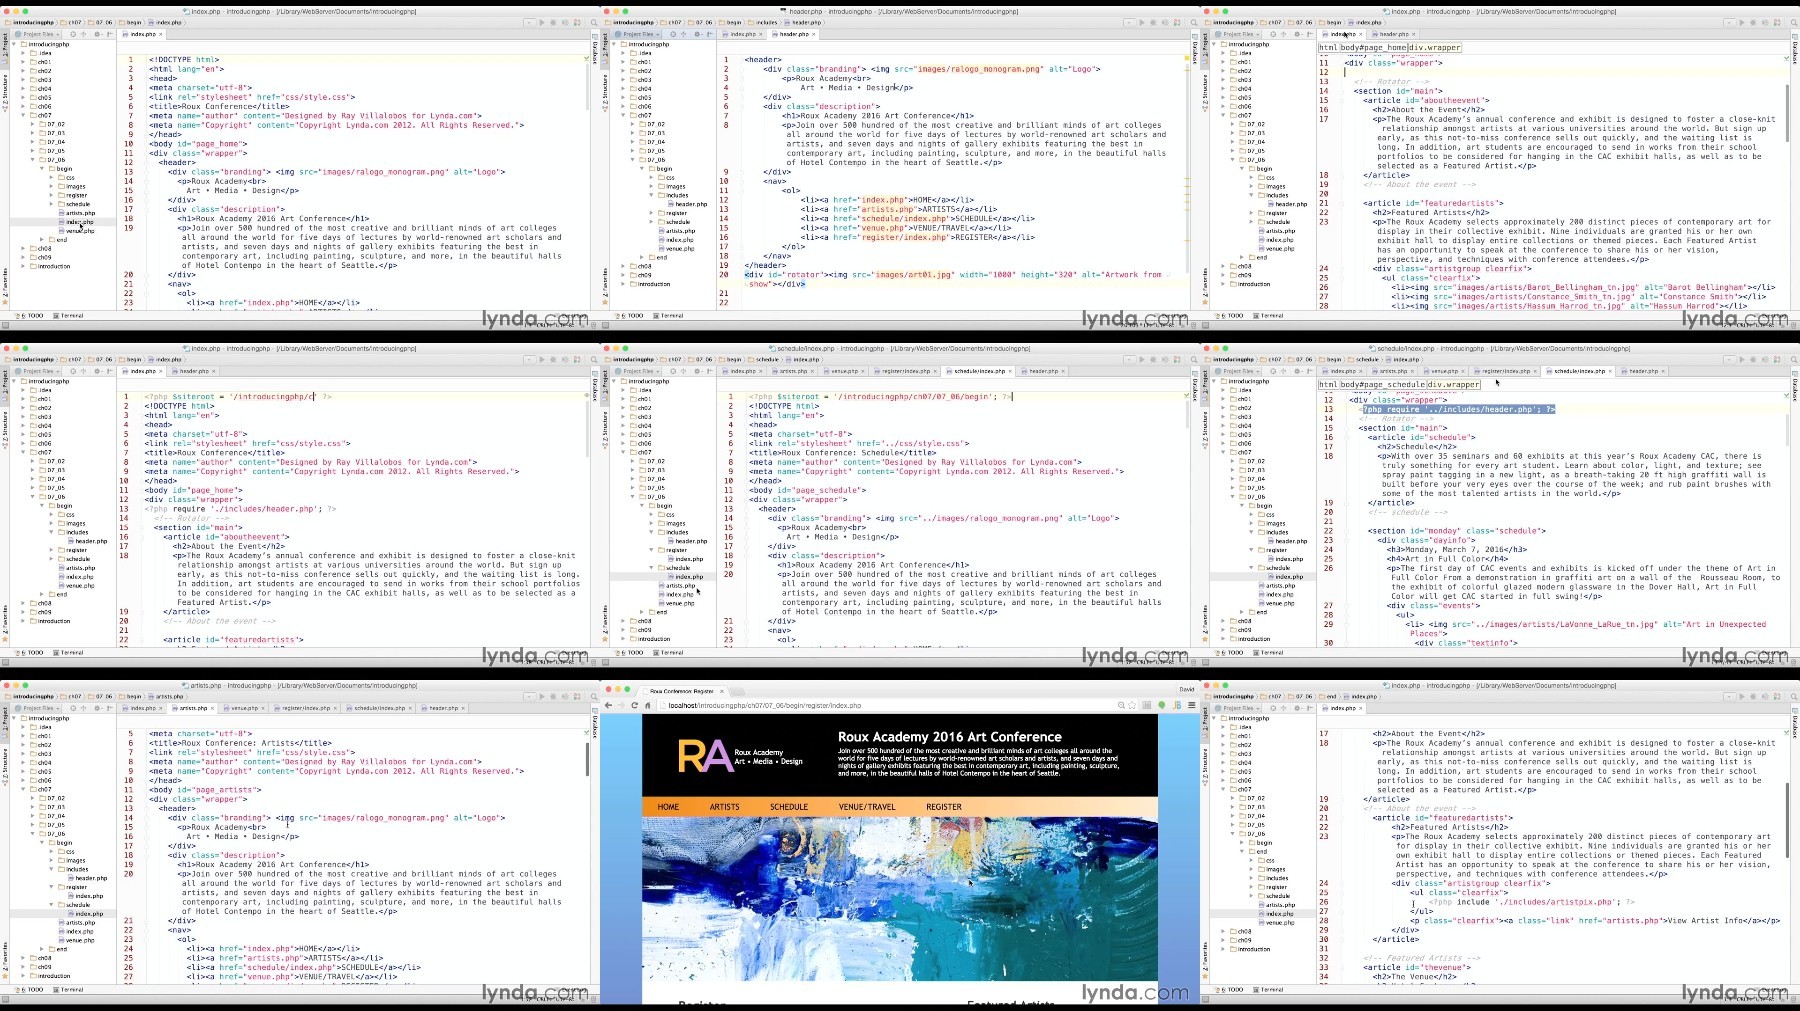Click scroll-from-source target icon in artists.php window

pyautogui.click(x=73, y=708)
